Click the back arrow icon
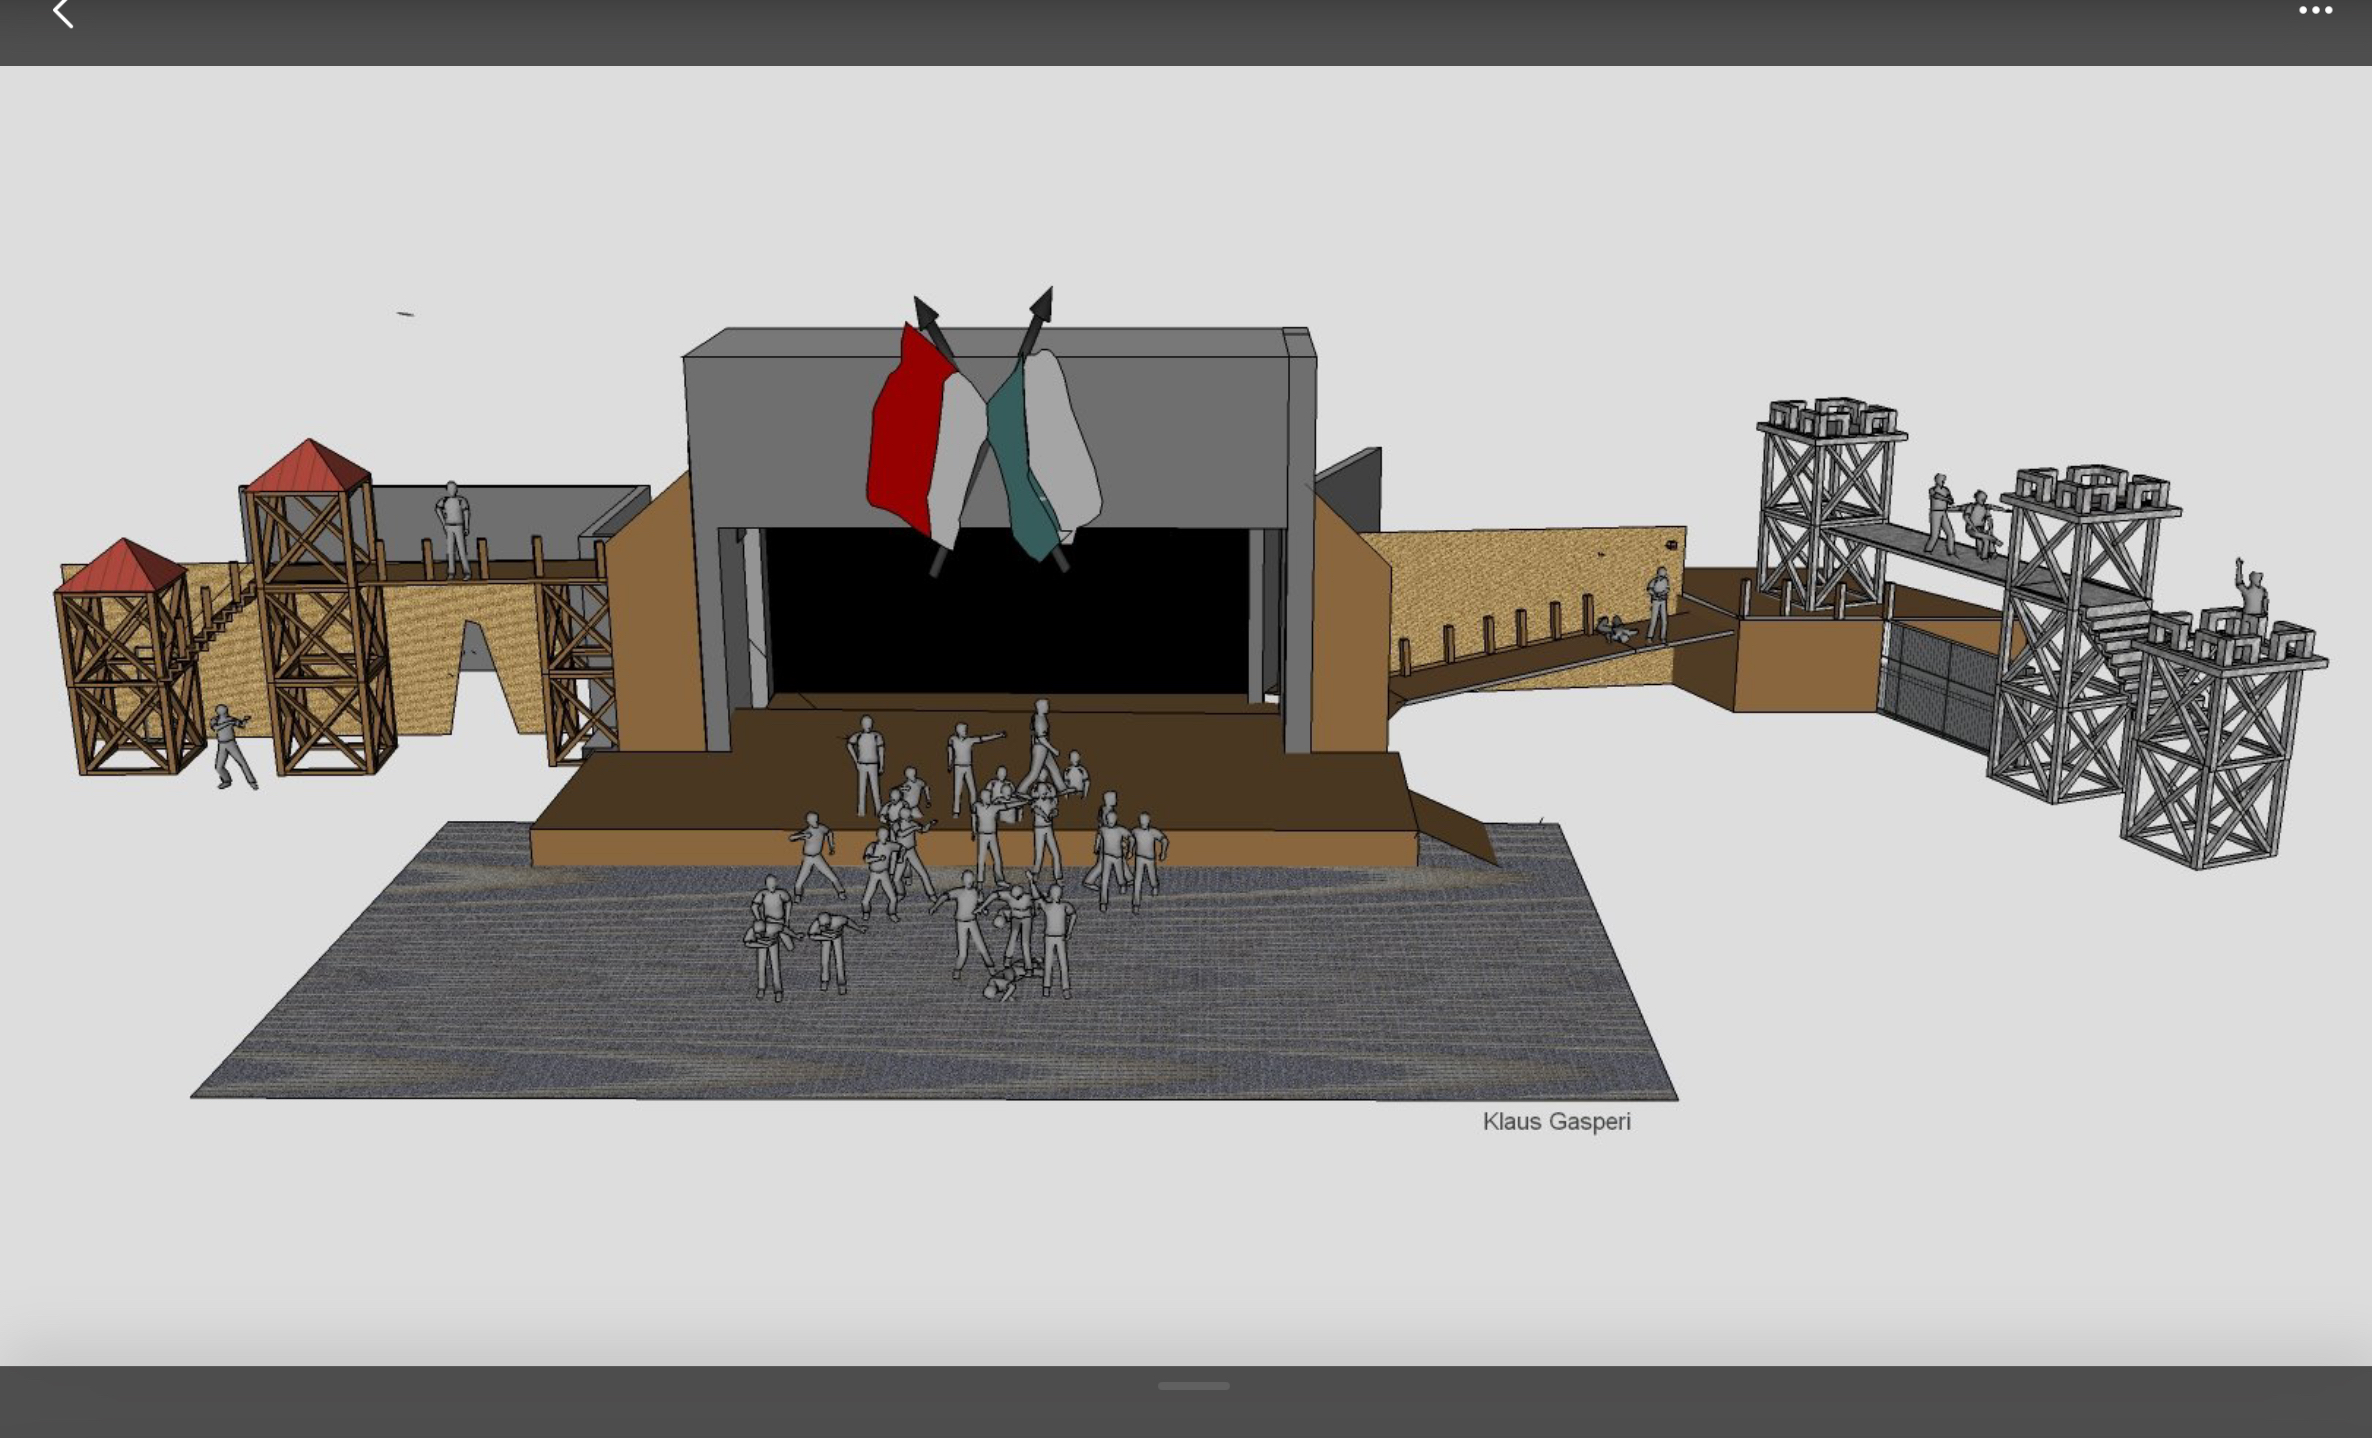The image size is (2372, 1438). (63, 14)
